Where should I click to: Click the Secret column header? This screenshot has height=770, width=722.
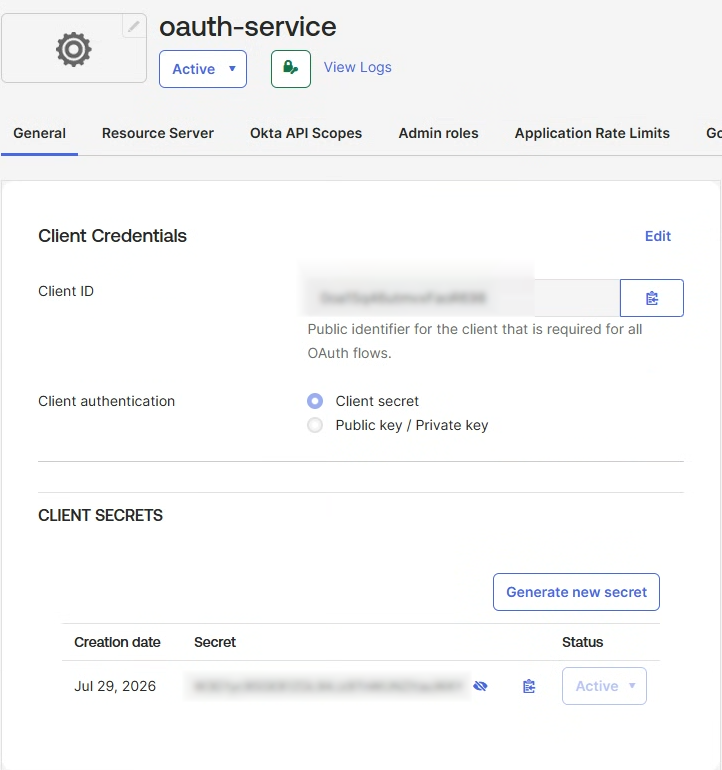pos(215,642)
